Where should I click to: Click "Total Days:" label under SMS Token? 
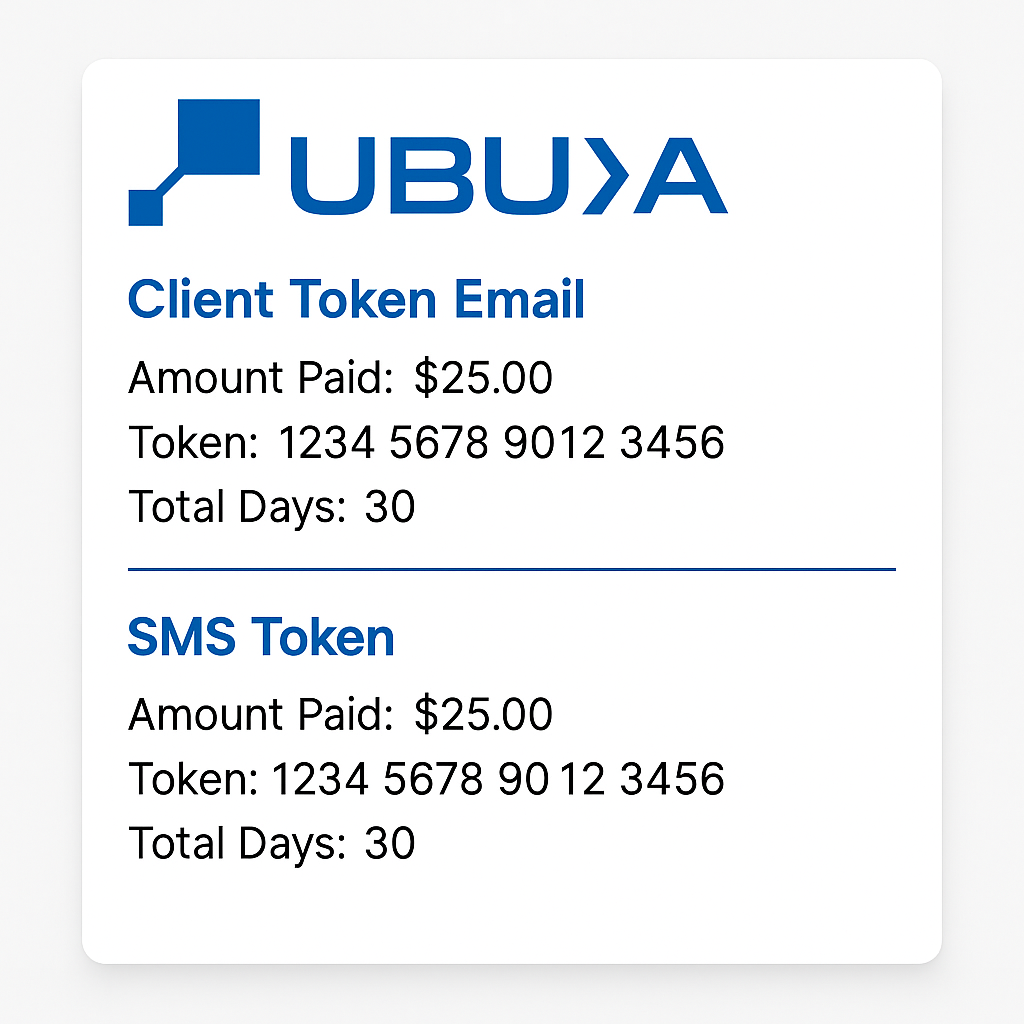tap(237, 843)
